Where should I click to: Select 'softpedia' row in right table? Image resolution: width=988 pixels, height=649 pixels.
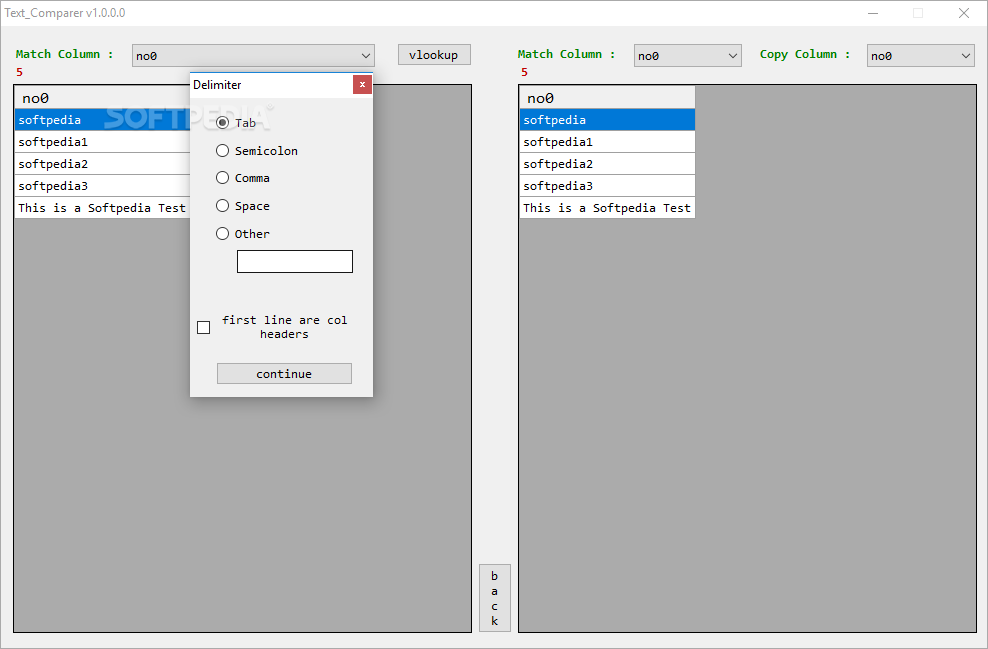607,120
